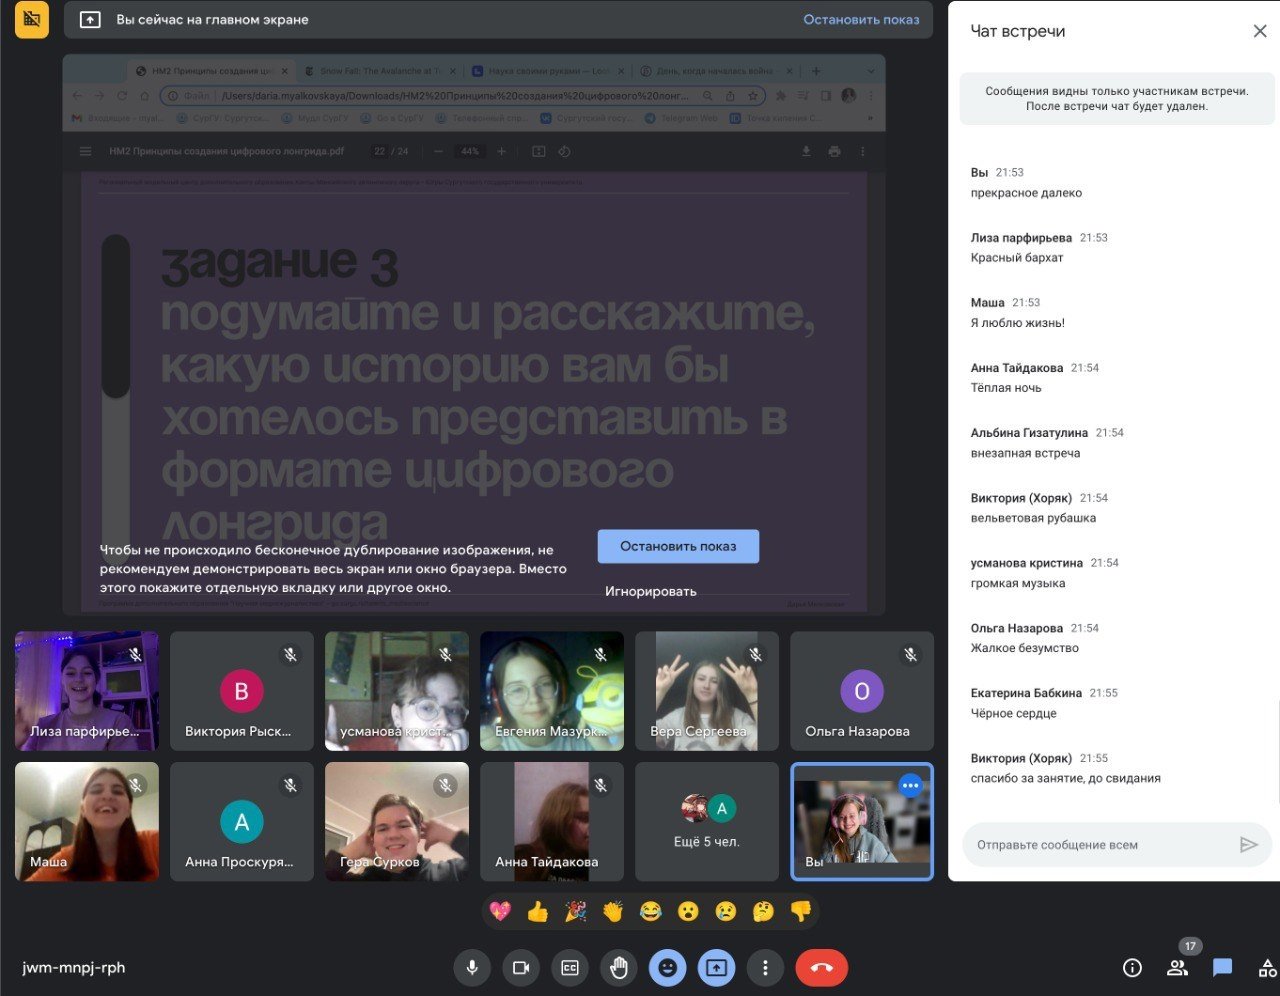Toggle the meeting chat panel icon
The width and height of the screenshot is (1280, 996).
(1222, 968)
